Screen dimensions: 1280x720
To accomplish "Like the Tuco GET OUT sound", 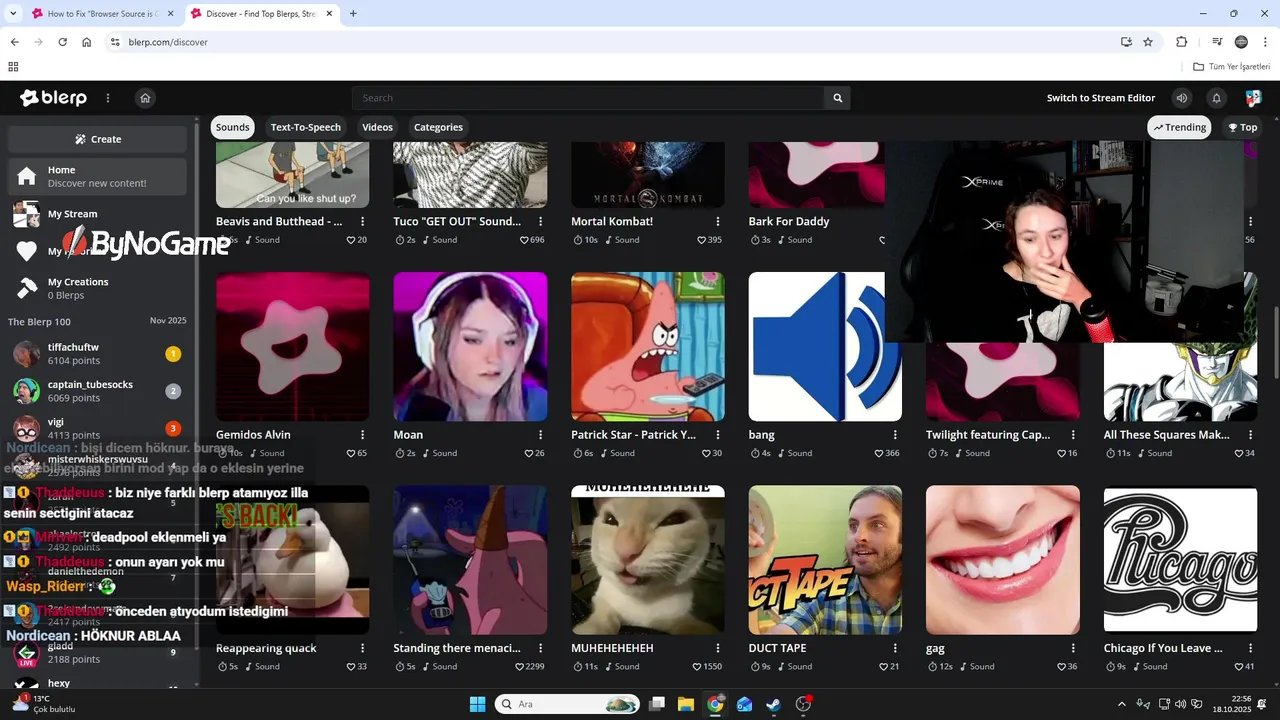I will [524, 240].
